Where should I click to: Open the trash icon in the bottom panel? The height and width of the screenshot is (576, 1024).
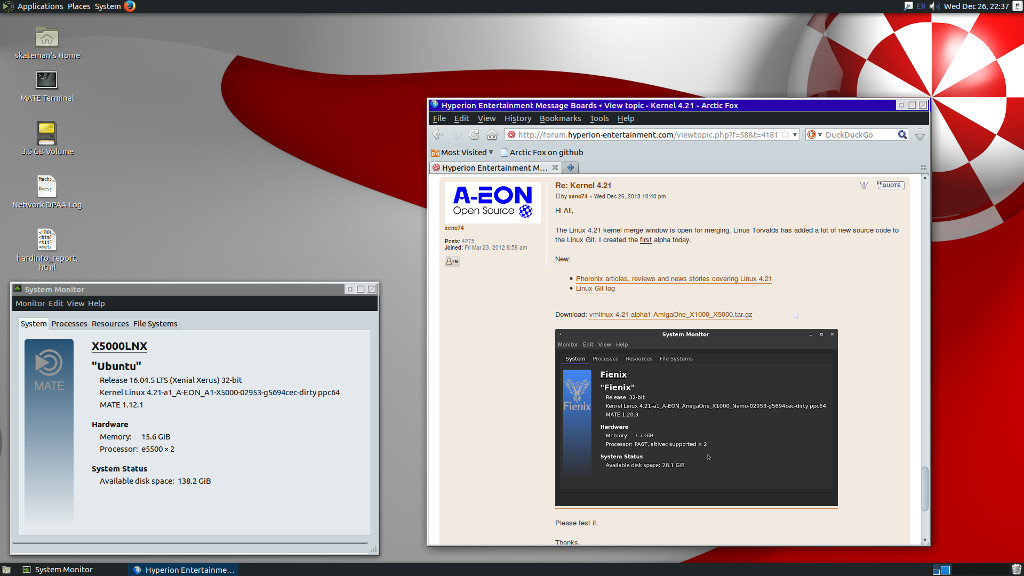pyautogui.click(x=1016, y=569)
